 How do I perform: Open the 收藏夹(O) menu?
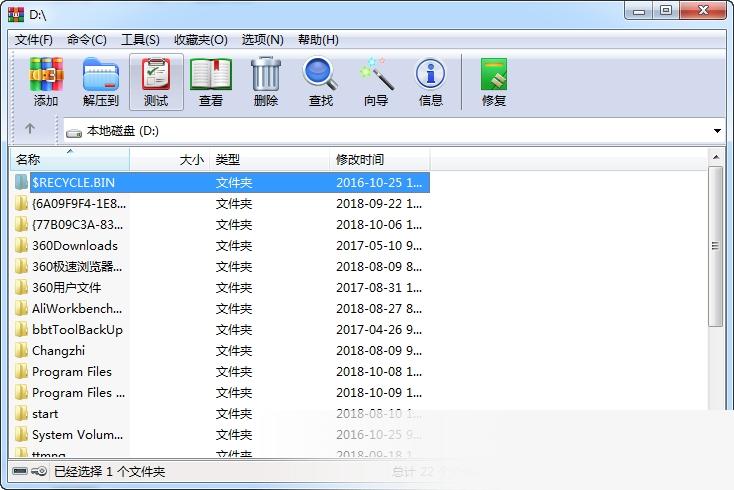pos(201,40)
